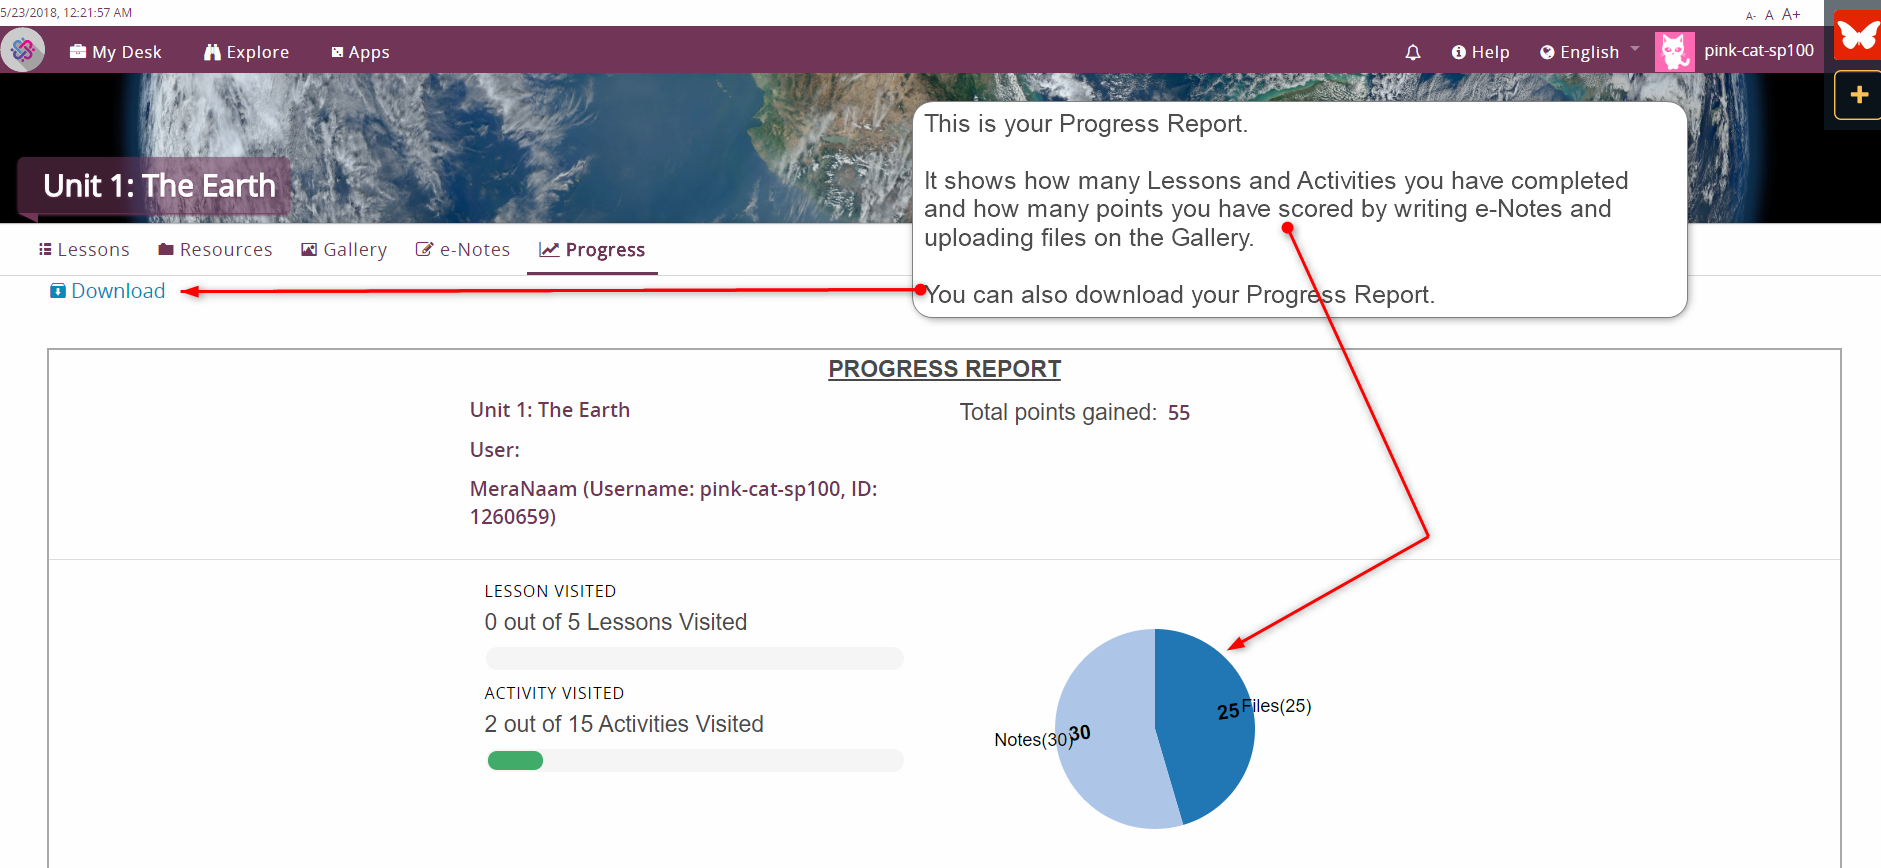Reset font size with middle A
This screenshot has width=1881, height=868.
click(1769, 15)
